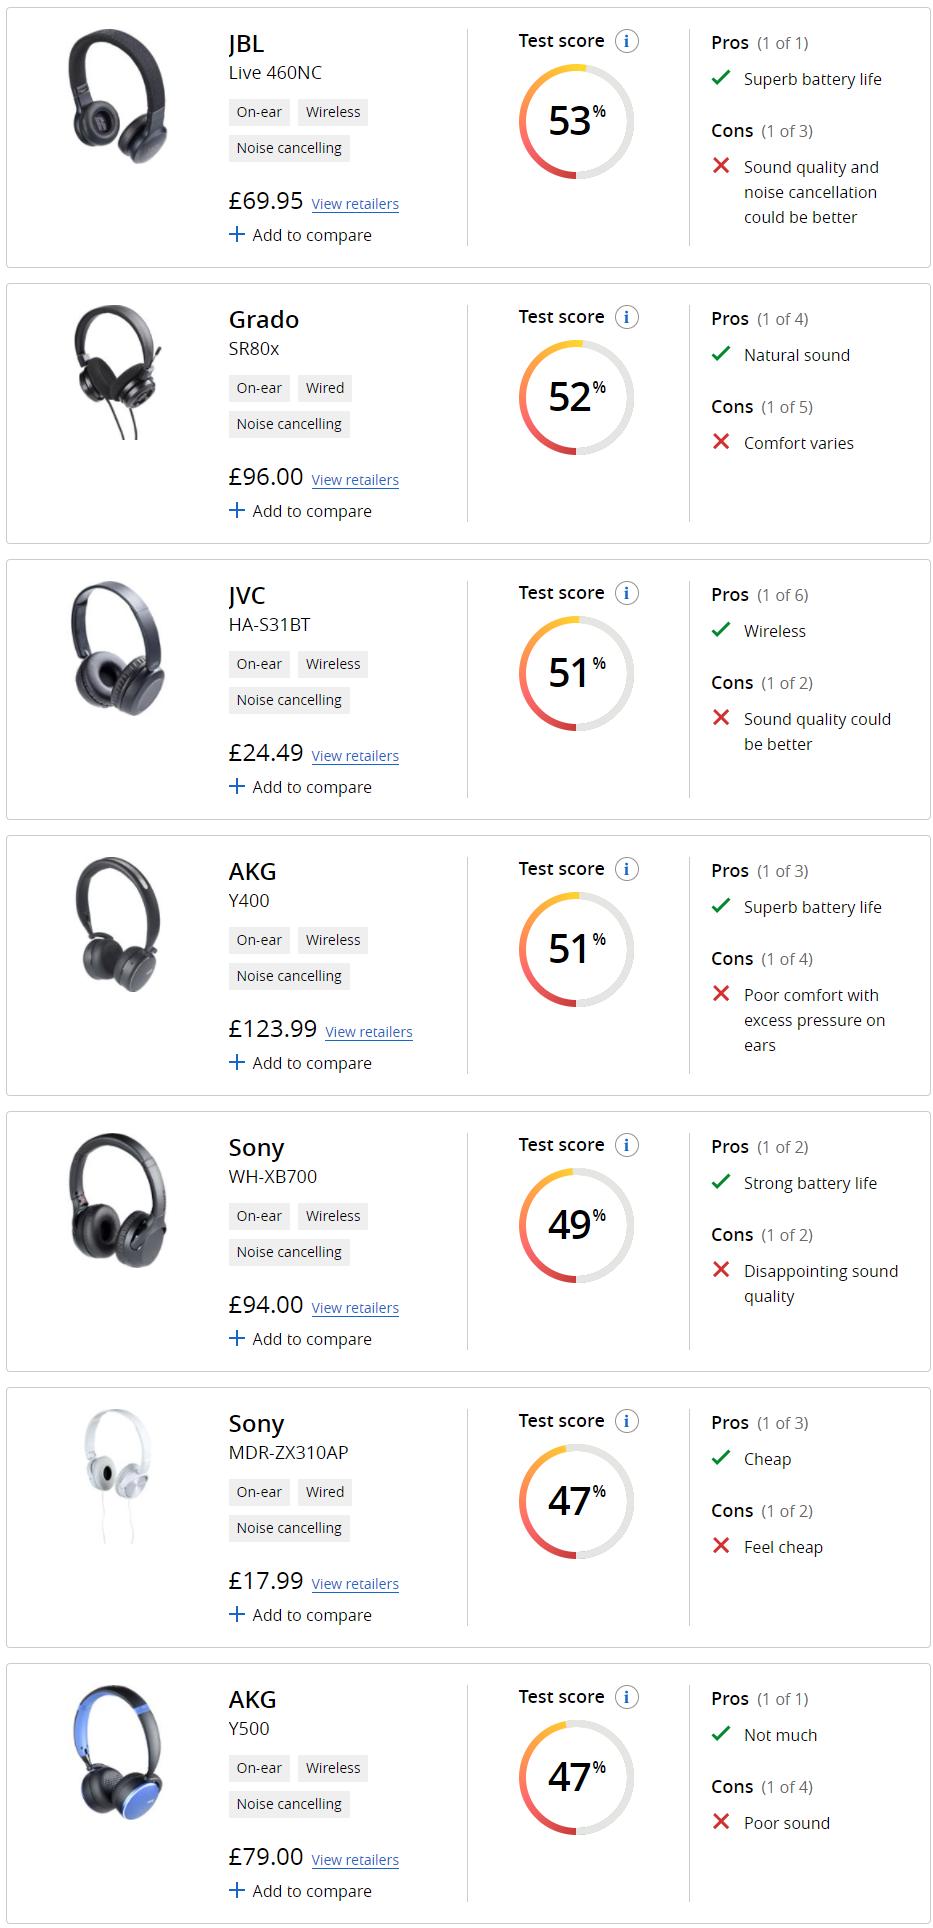933x1928 pixels.
Task: Add JBL Live 460NC to compare
Action: pyautogui.click(x=300, y=235)
